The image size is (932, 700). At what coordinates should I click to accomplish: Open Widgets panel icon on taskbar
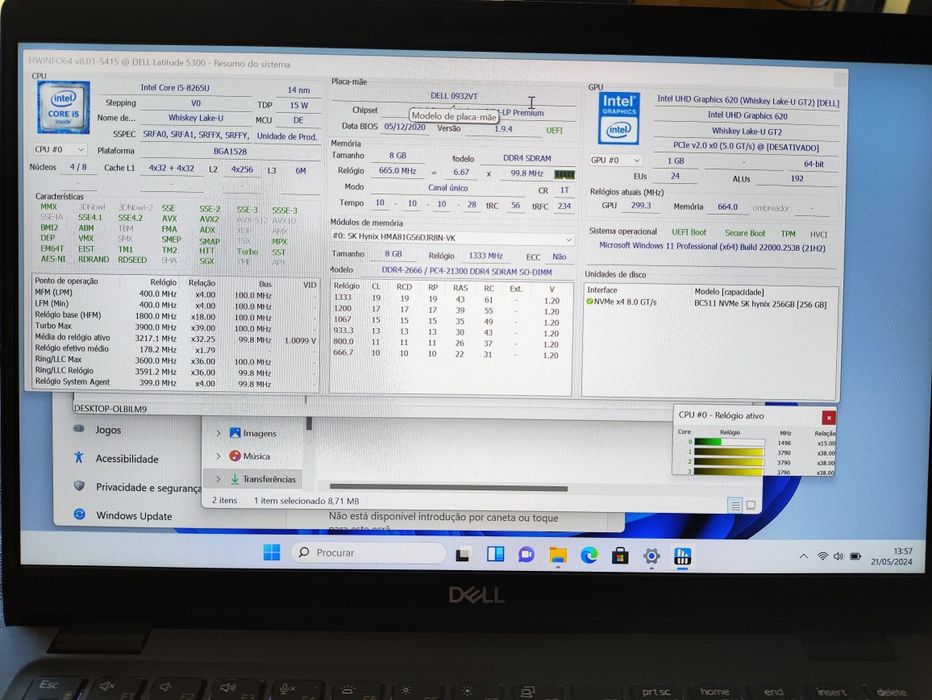click(495, 554)
